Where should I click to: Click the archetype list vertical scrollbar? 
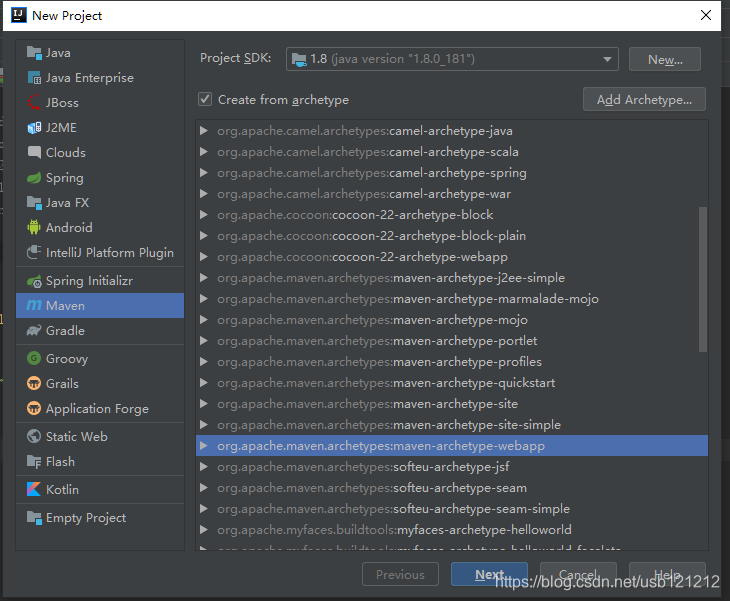tap(703, 279)
